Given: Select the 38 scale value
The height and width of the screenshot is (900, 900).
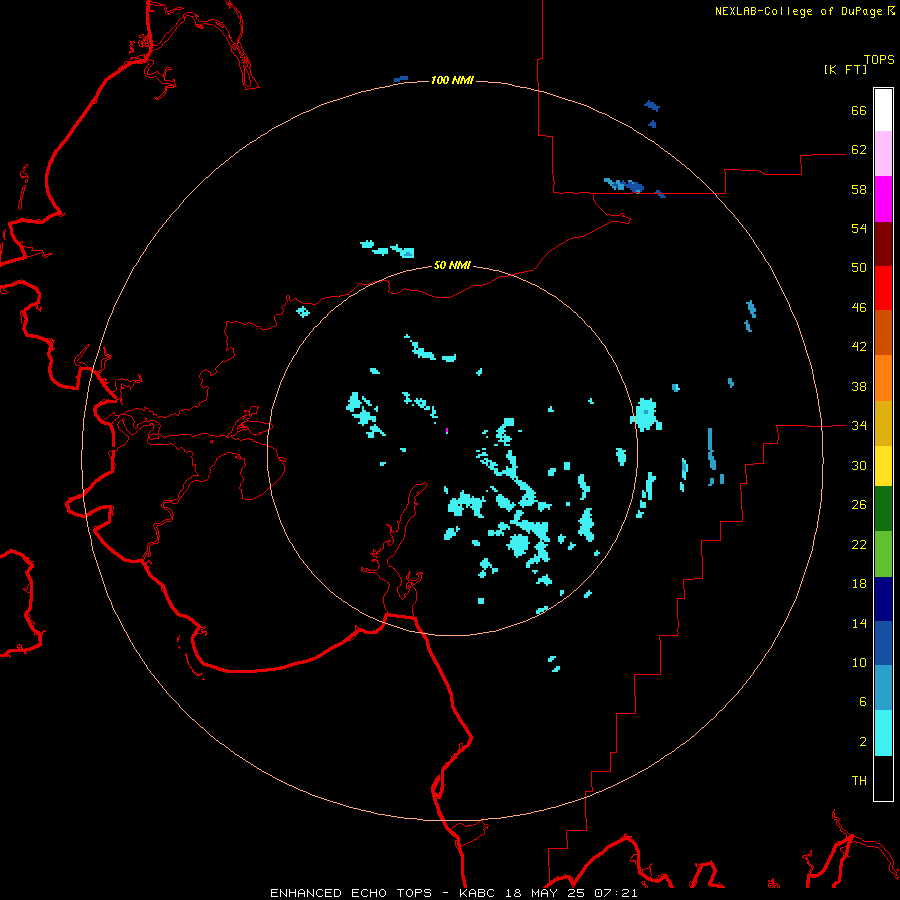Looking at the screenshot, I should pyautogui.click(x=859, y=386).
